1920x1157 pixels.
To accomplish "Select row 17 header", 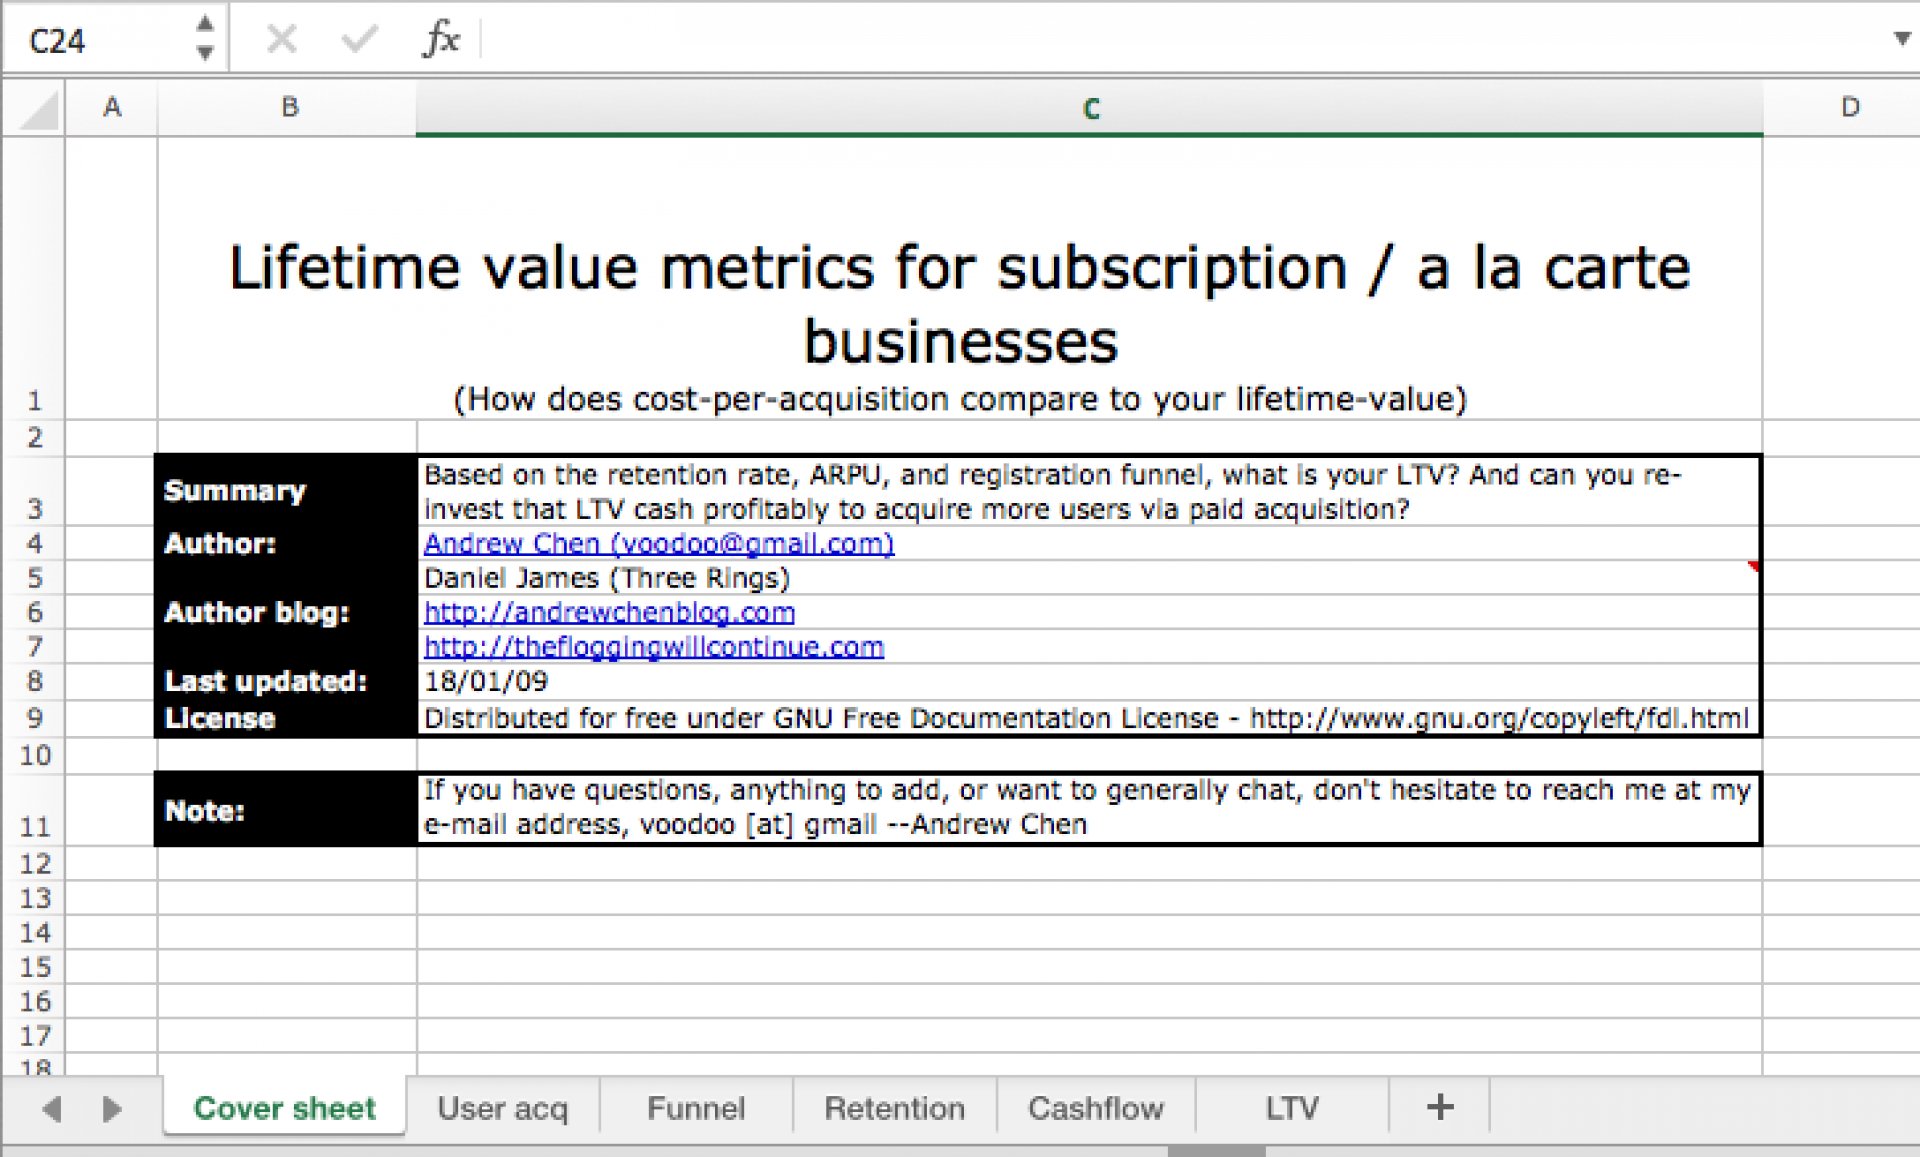I will (34, 1036).
